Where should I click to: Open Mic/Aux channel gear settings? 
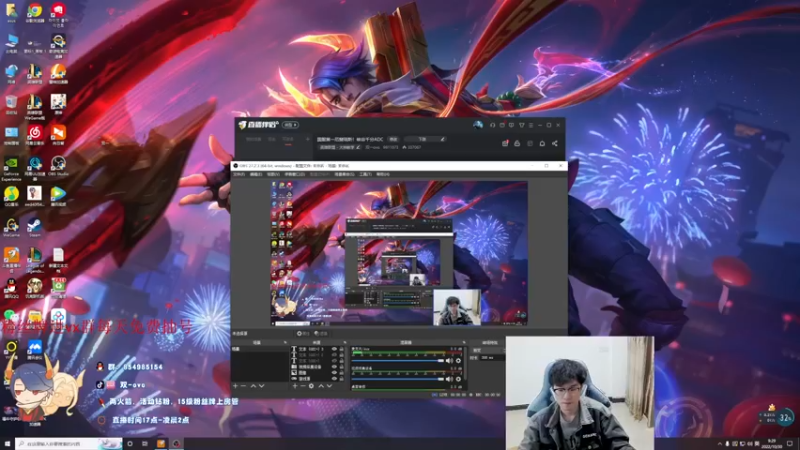[x=458, y=361]
